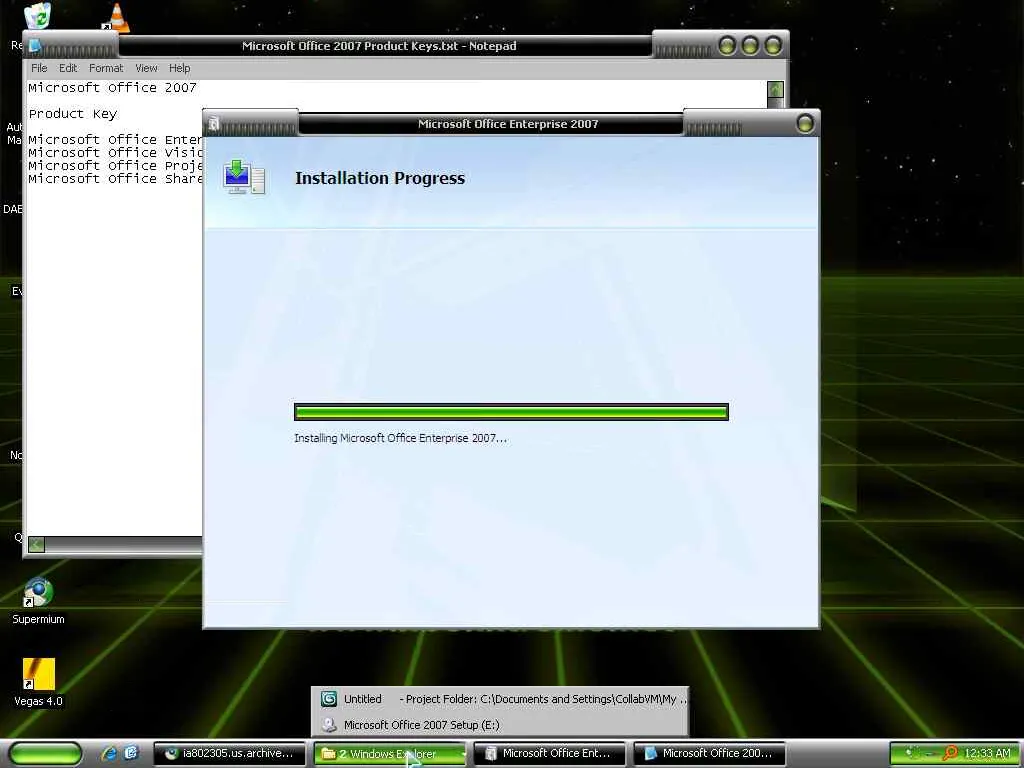Switch to Microsoft Office 200... Notepad taskbar button
The image size is (1024, 768).
point(709,754)
